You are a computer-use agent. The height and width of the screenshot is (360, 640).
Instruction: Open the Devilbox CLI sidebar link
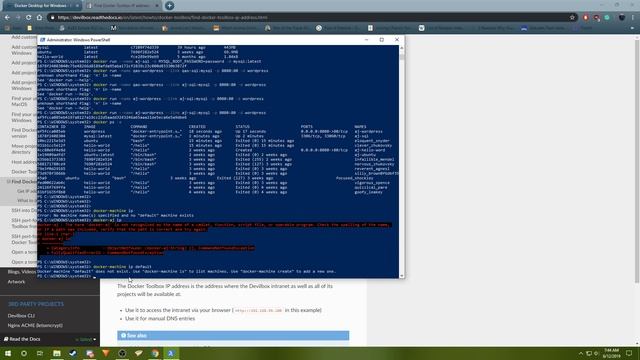coord(21,316)
